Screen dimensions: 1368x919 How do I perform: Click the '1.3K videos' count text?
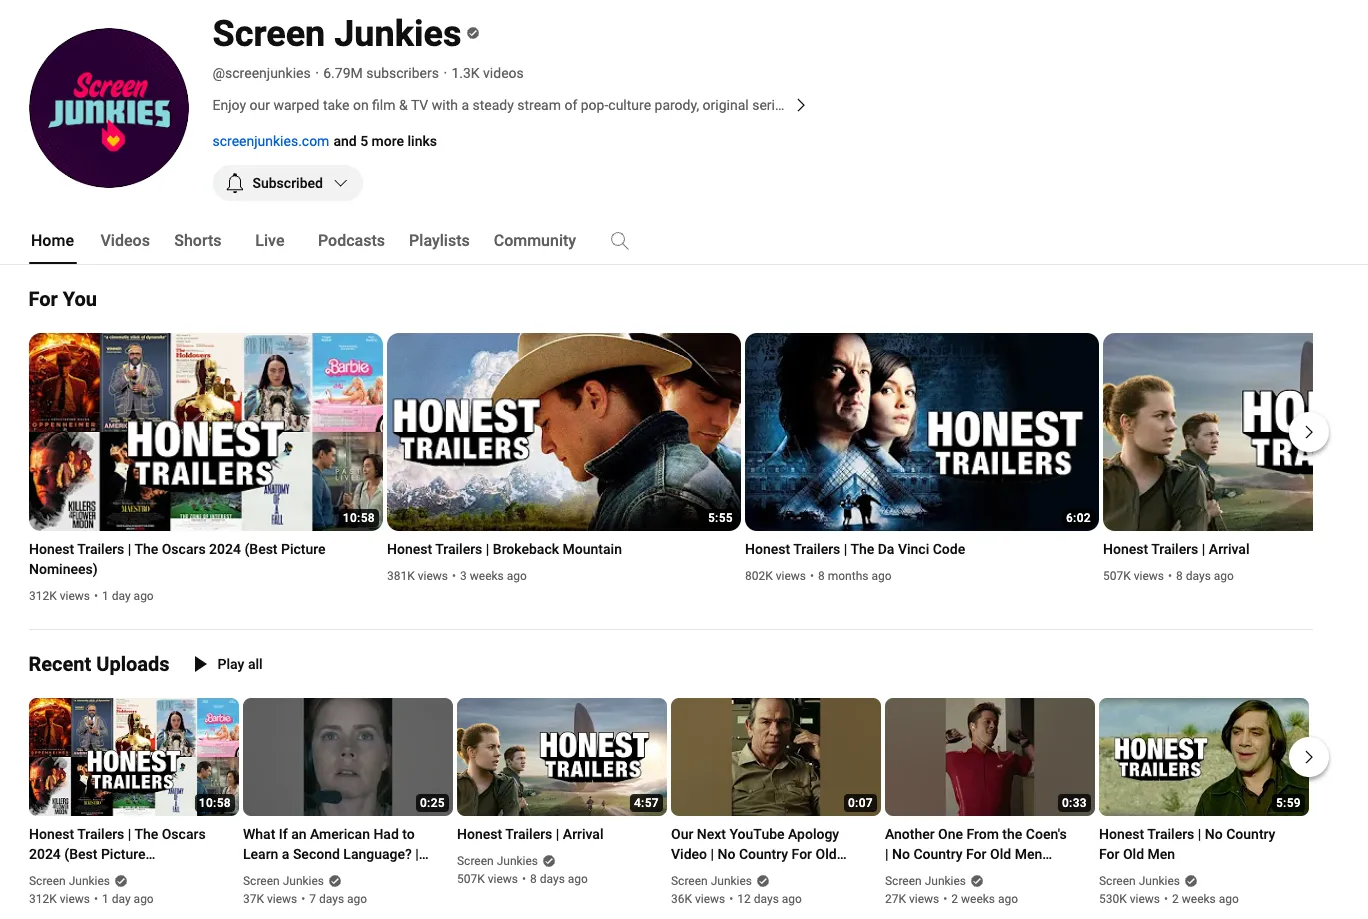487,73
